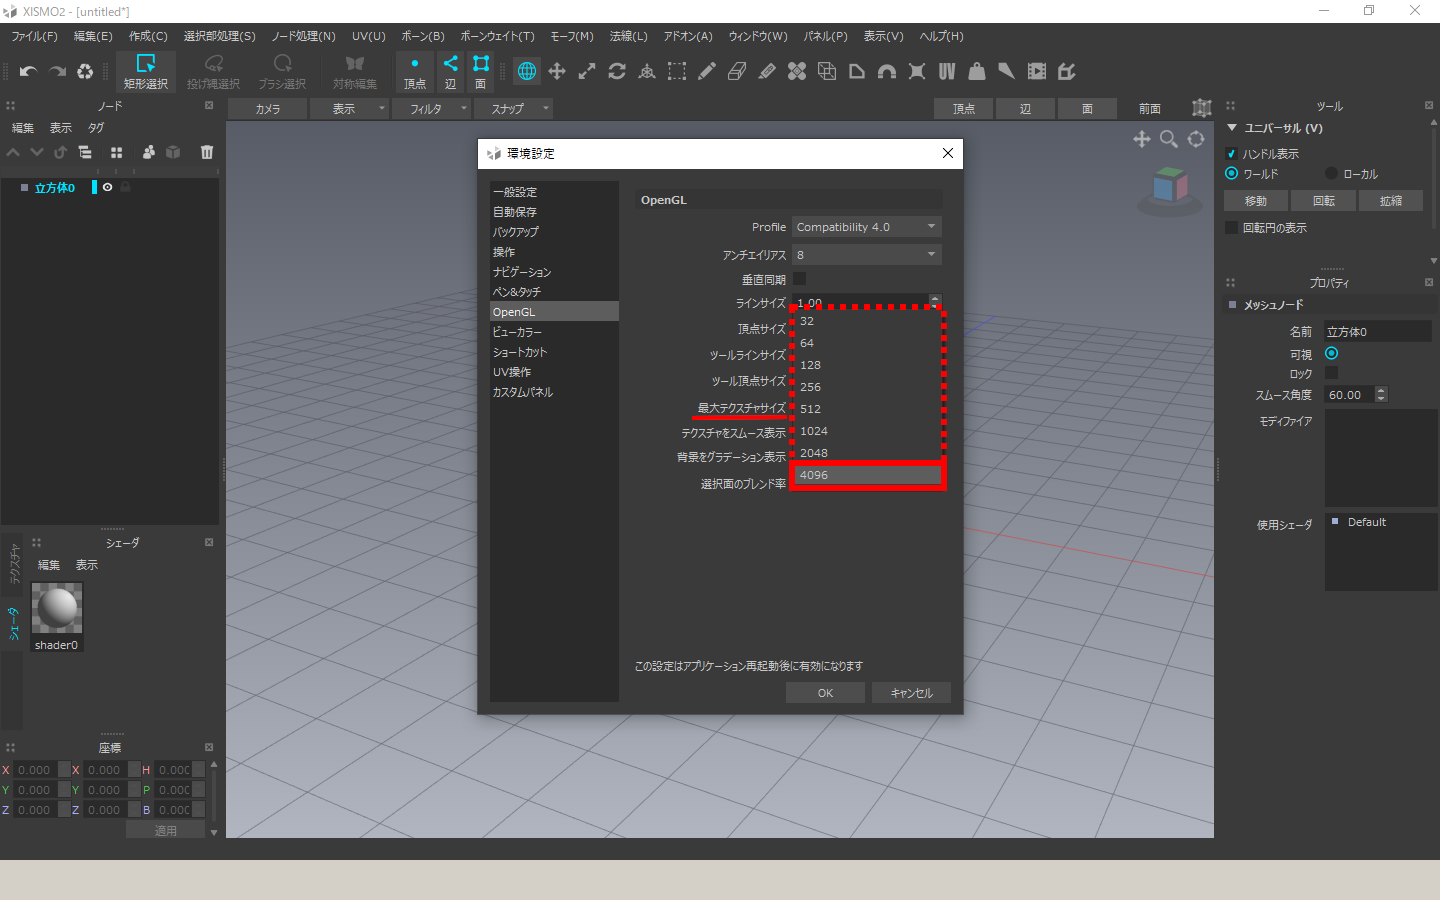1440x900 pixels.
Task: Click the viewport zoom magnifier icon
Action: coord(1169,139)
